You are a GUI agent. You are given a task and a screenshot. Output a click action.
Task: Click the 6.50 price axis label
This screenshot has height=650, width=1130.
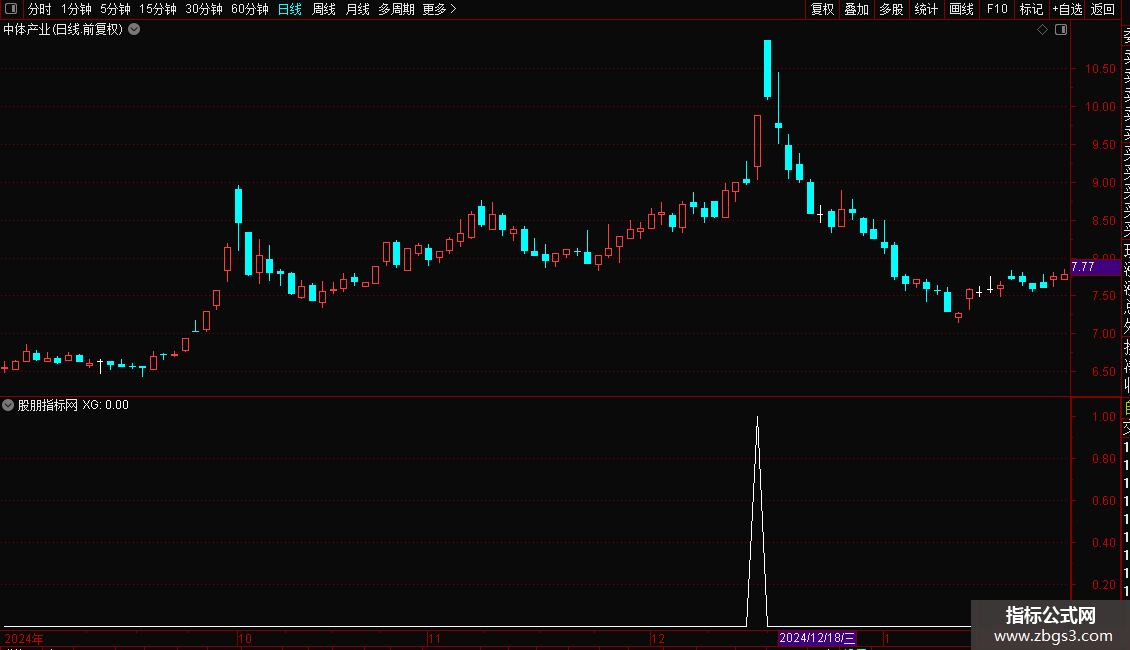coord(1103,372)
